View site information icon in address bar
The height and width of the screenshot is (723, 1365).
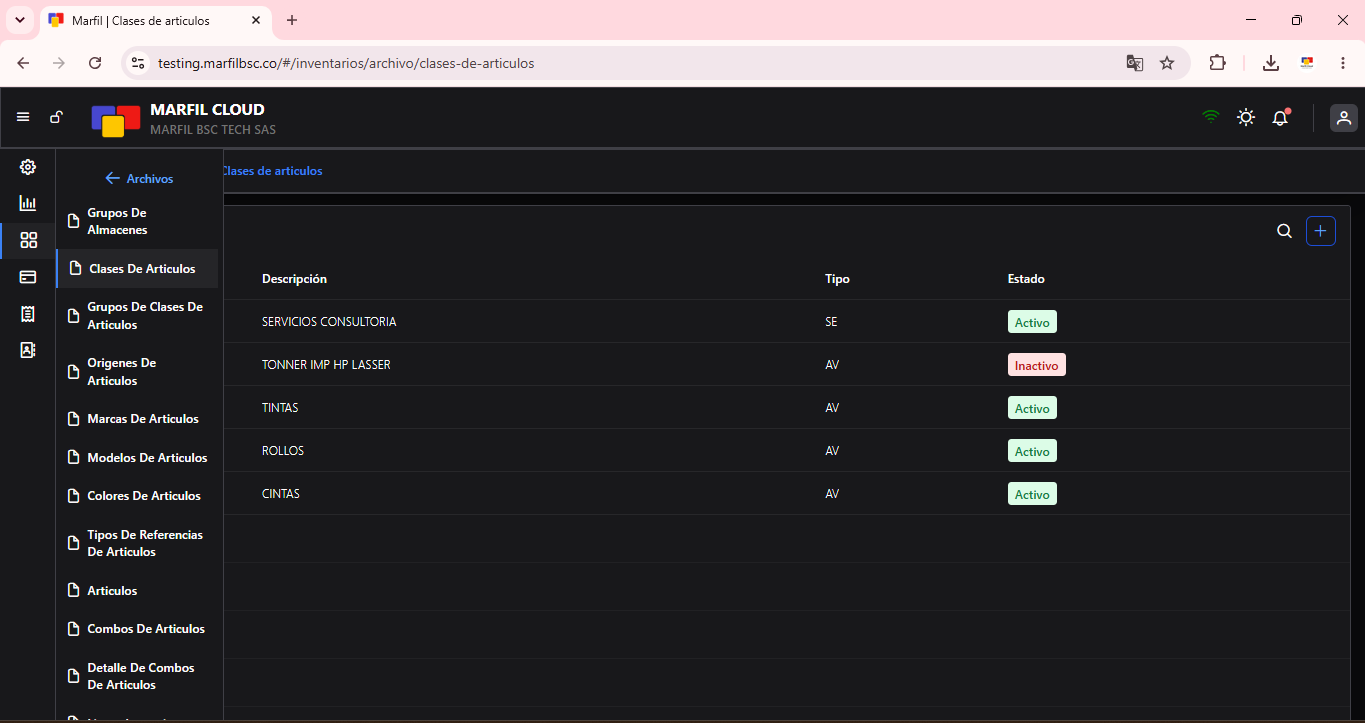pos(138,63)
